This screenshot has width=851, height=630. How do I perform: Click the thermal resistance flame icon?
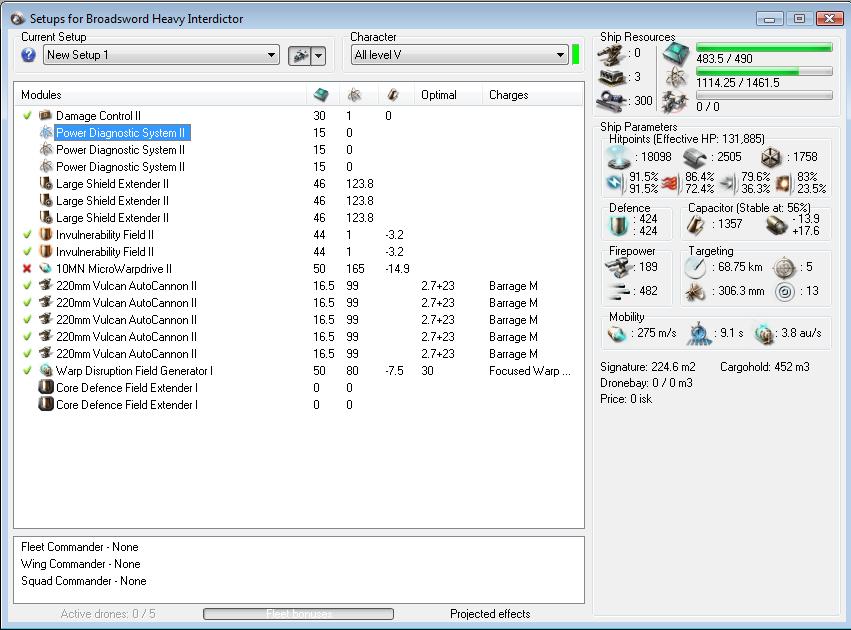(671, 184)
